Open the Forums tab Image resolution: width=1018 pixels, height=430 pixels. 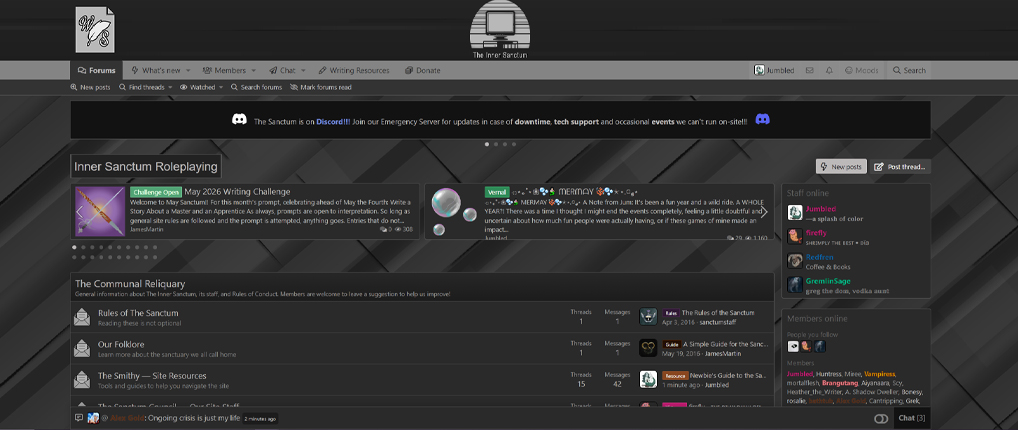point(96,70)
